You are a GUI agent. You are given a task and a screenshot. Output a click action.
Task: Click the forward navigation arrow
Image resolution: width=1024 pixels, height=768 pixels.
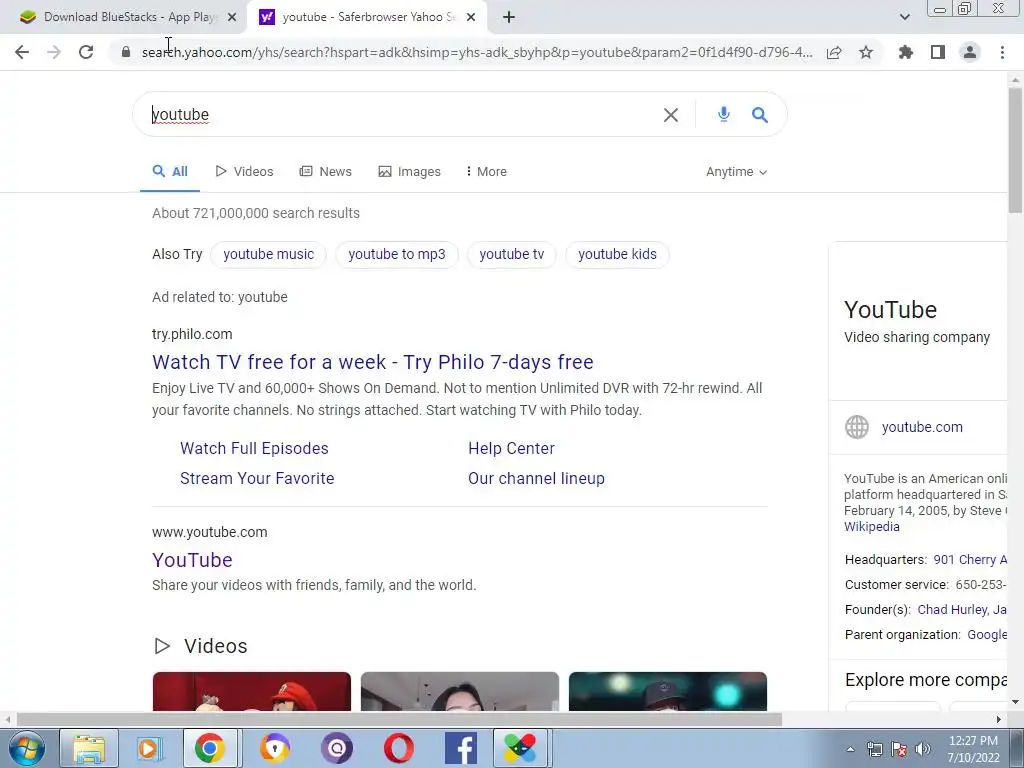click(x=54, y=52)
